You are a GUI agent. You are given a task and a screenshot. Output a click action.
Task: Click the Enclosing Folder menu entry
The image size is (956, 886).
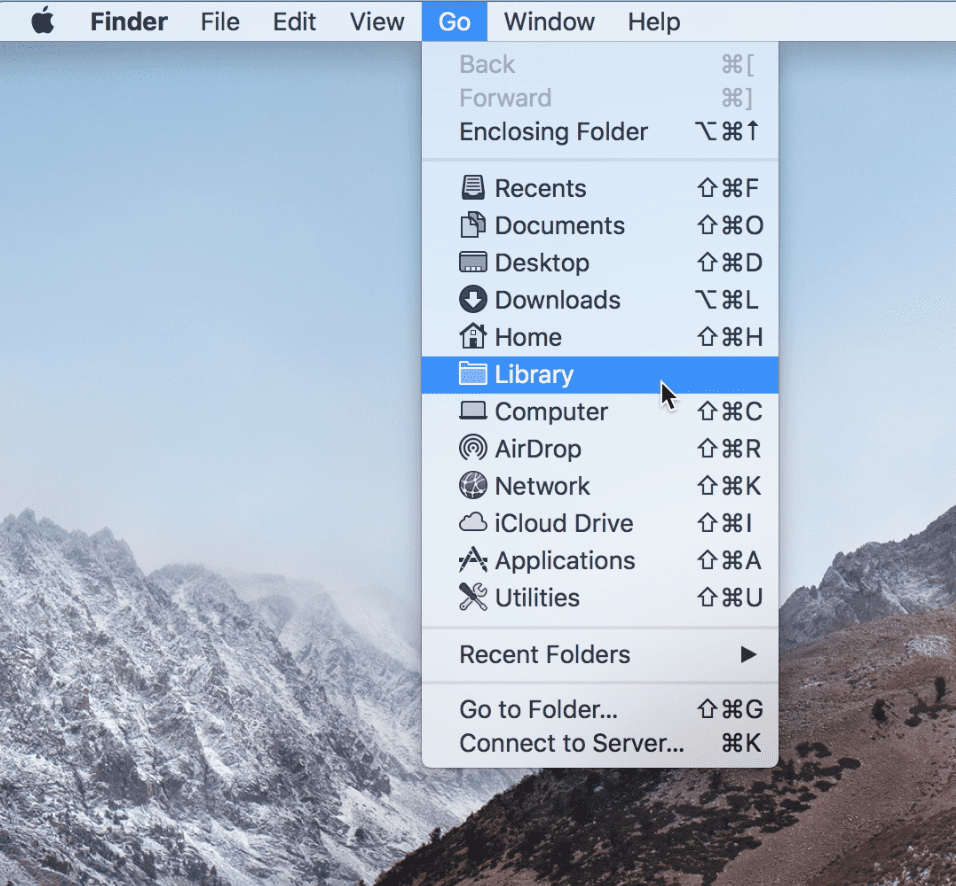[x=553, y=131]
